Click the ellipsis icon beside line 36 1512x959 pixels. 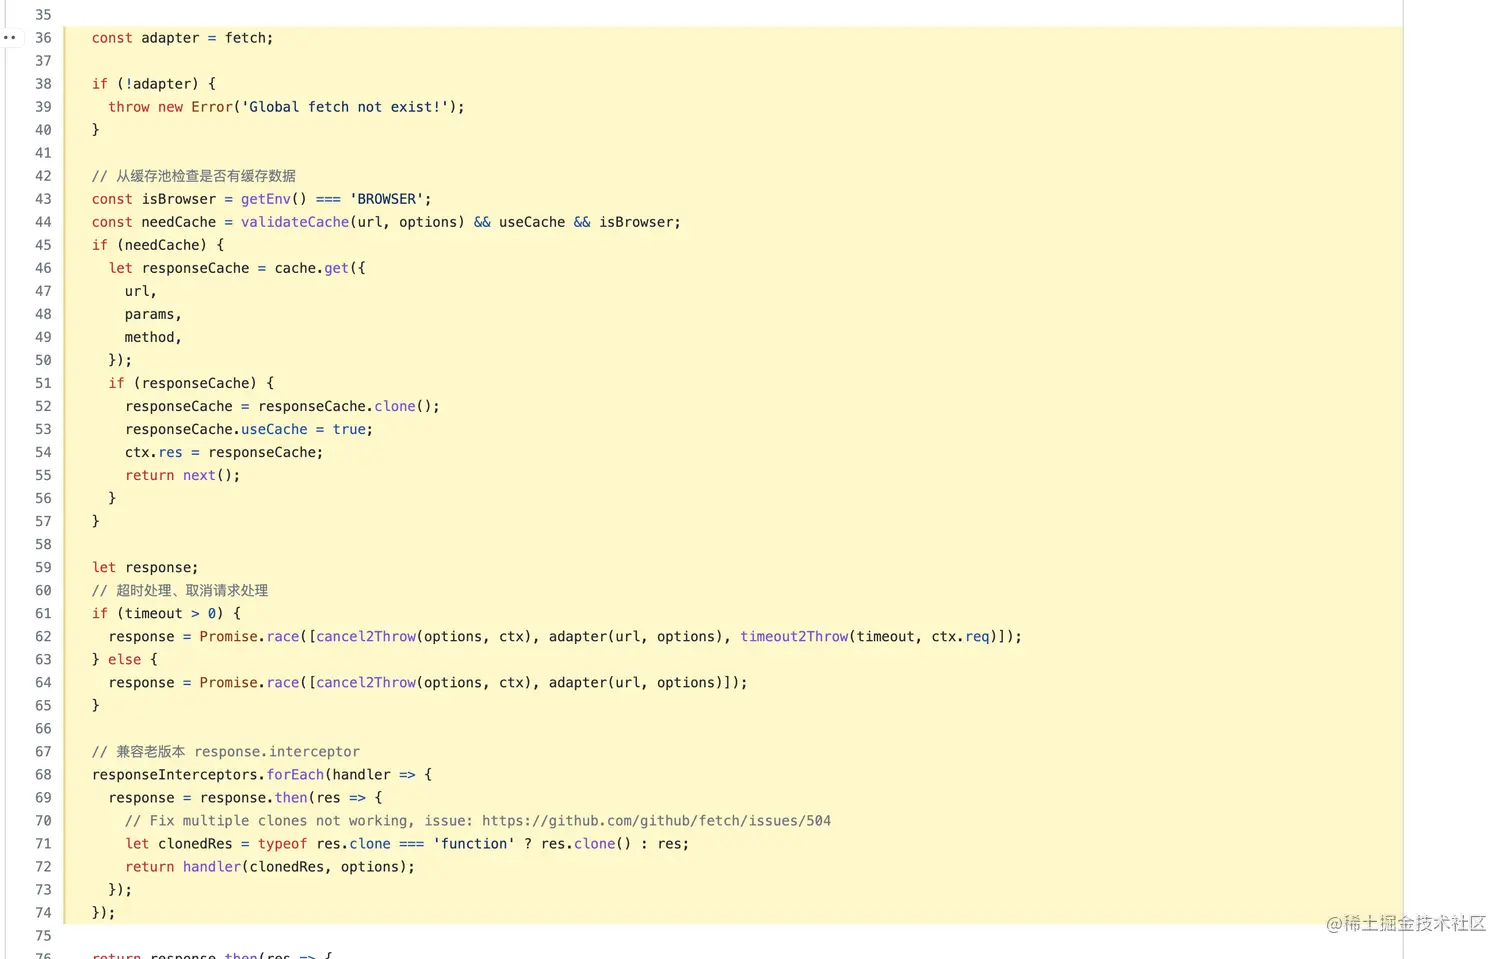pos(10,38)
